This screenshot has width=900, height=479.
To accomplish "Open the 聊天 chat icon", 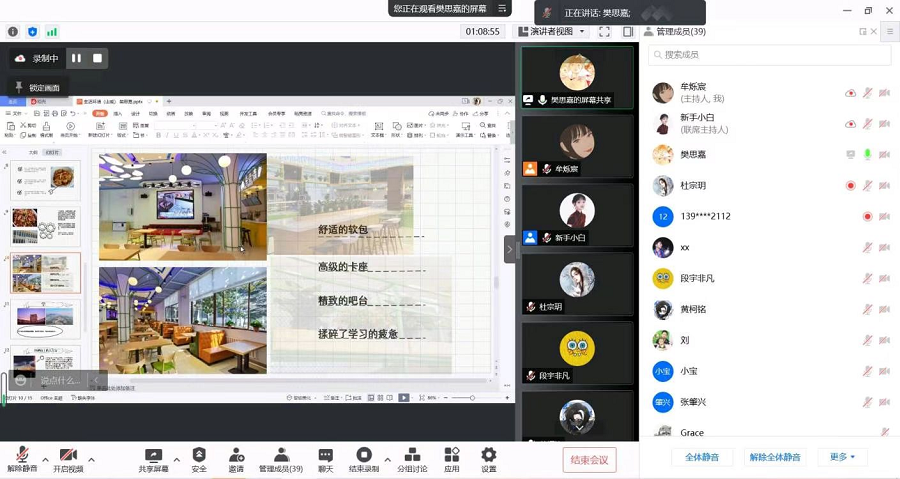I will (x=325, y=455).
